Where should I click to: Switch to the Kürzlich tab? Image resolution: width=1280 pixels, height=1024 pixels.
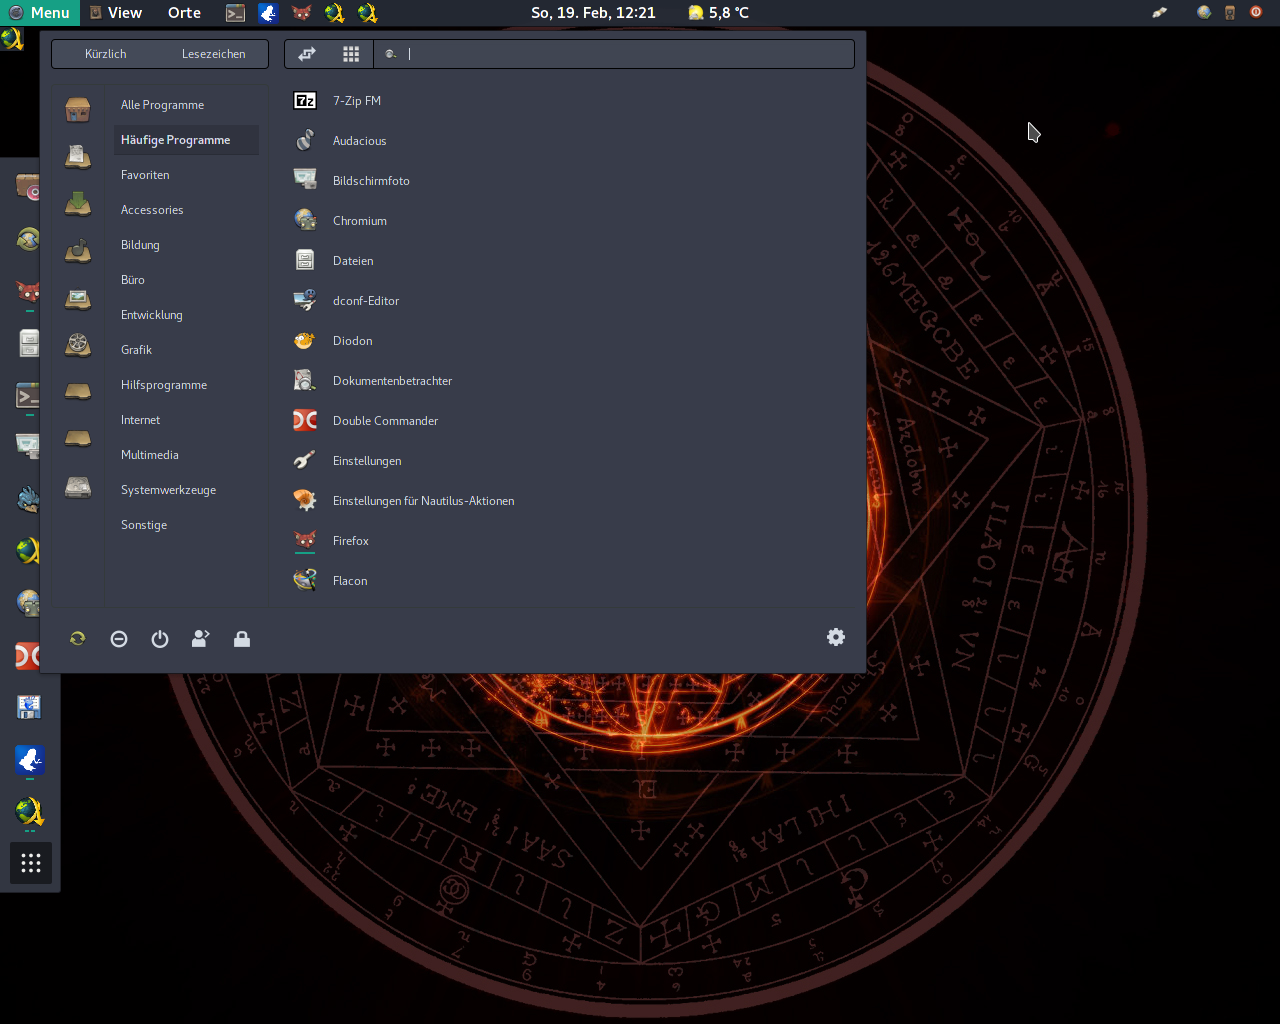click(x=106, y=54)
